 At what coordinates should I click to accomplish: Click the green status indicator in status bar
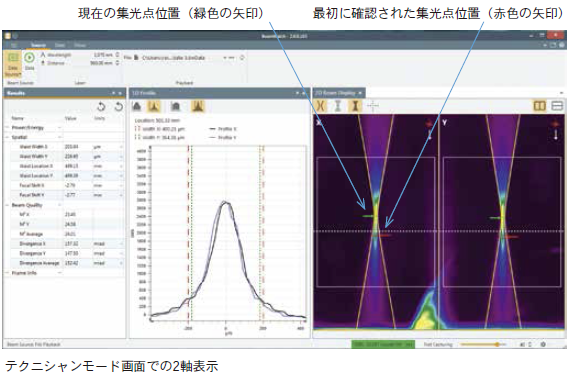pyautogui.click(x=383, y=344)
